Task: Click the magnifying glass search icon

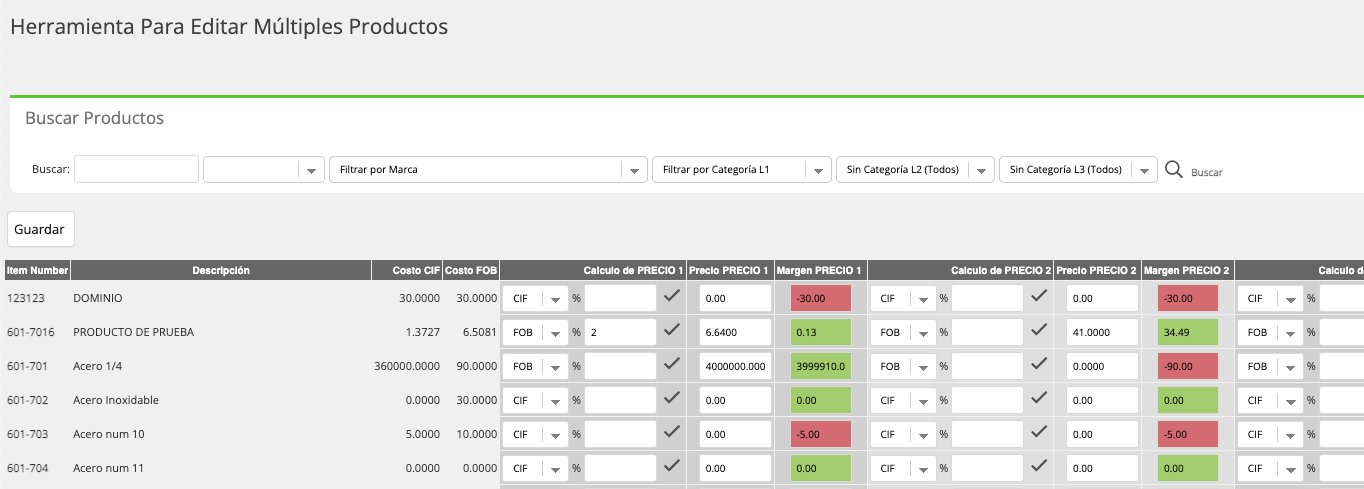Action: [x=1174, y=170]
